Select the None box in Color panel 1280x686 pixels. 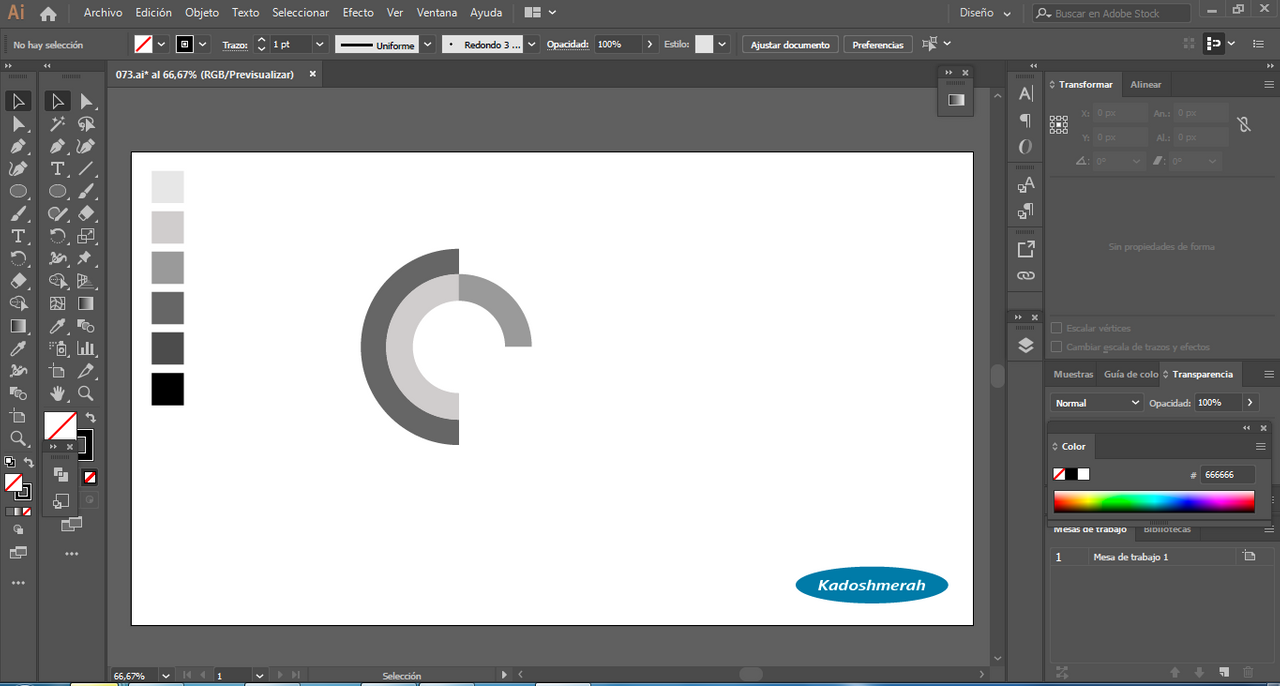(x=1059, y=474)
